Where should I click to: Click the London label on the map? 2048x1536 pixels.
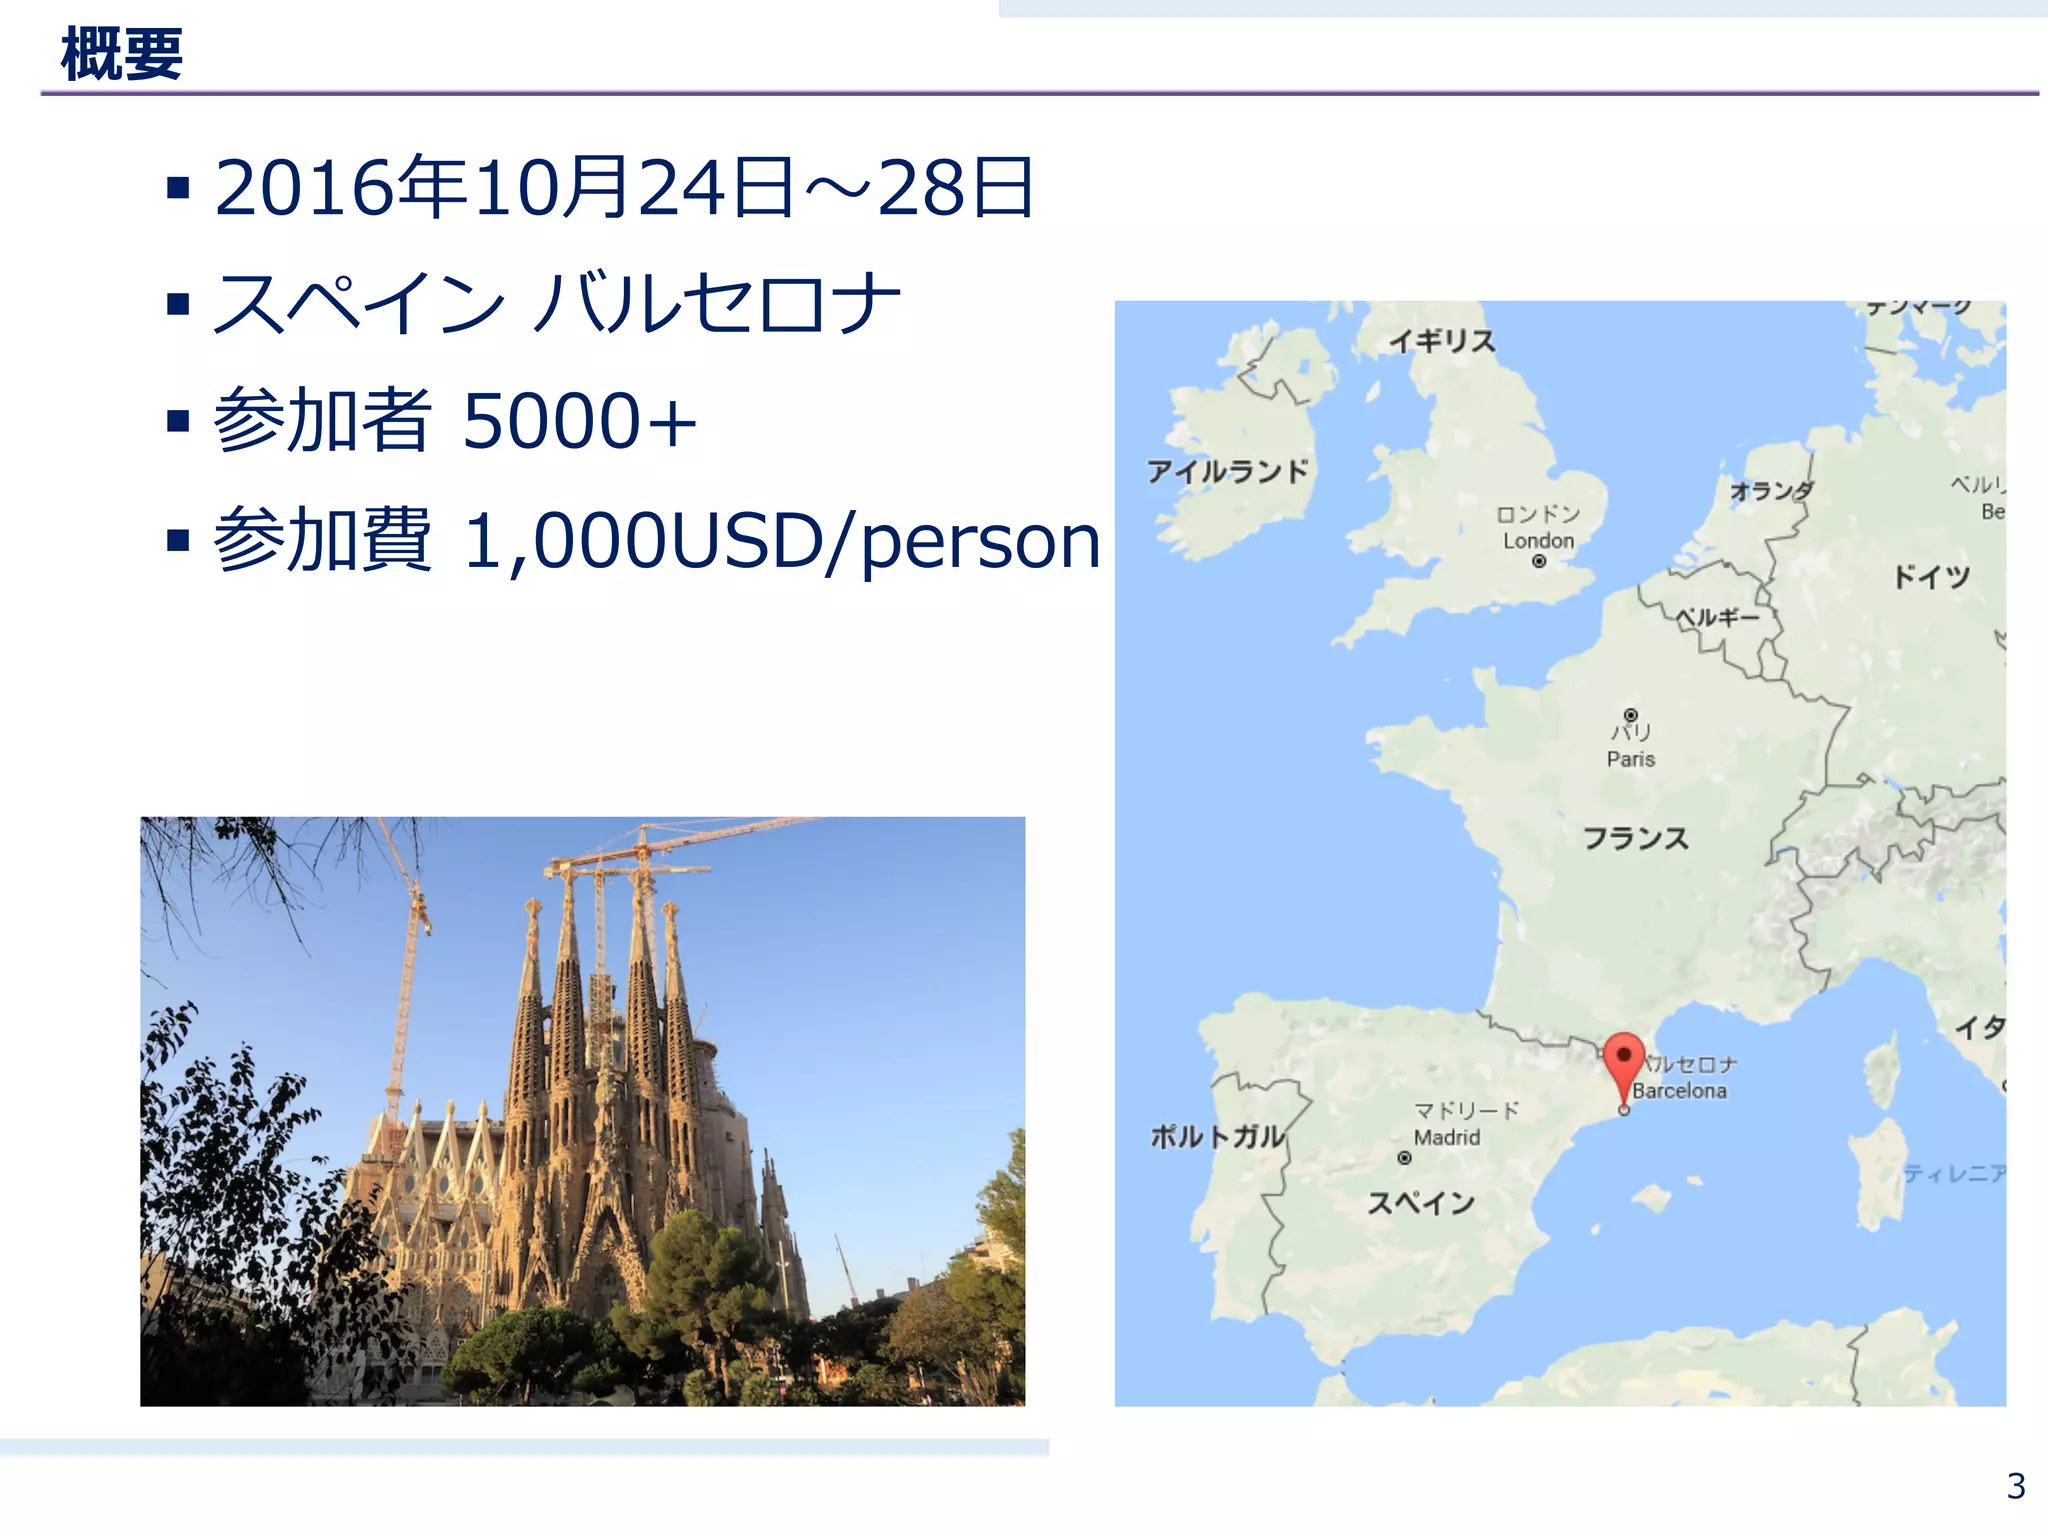pyautogui.click(x=1539, y=541)
